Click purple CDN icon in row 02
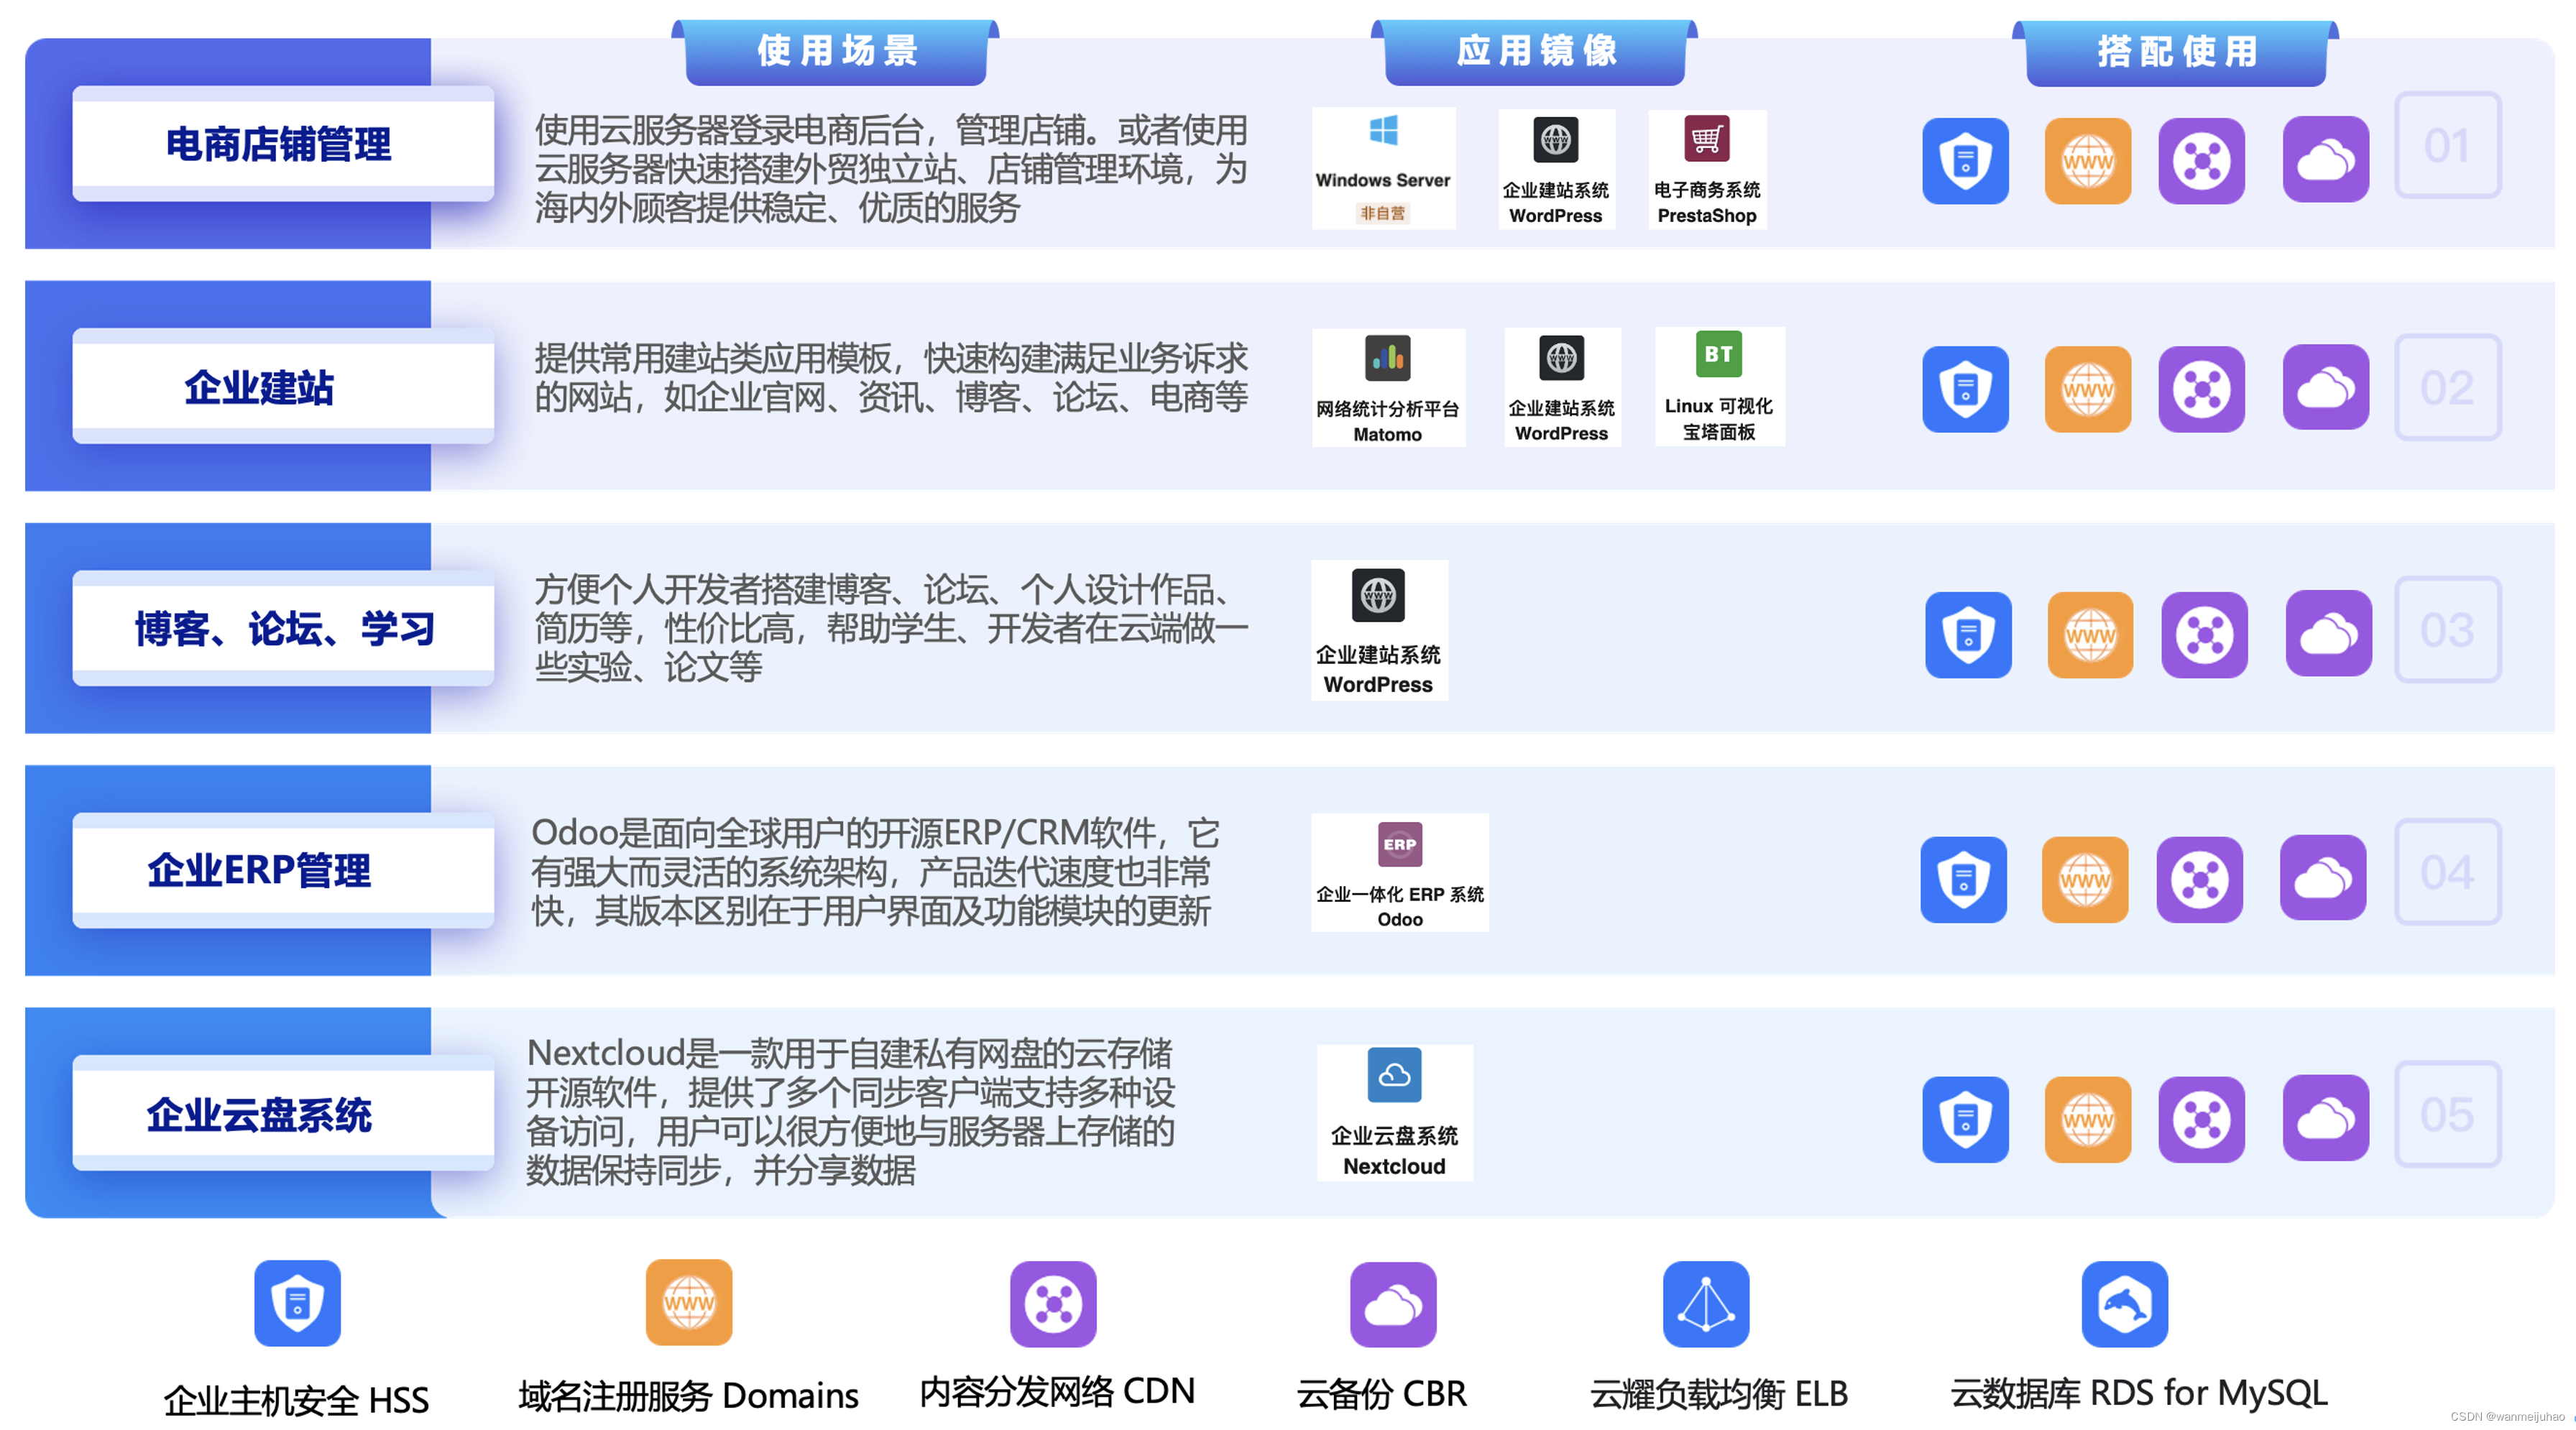 pos(2201,389)
